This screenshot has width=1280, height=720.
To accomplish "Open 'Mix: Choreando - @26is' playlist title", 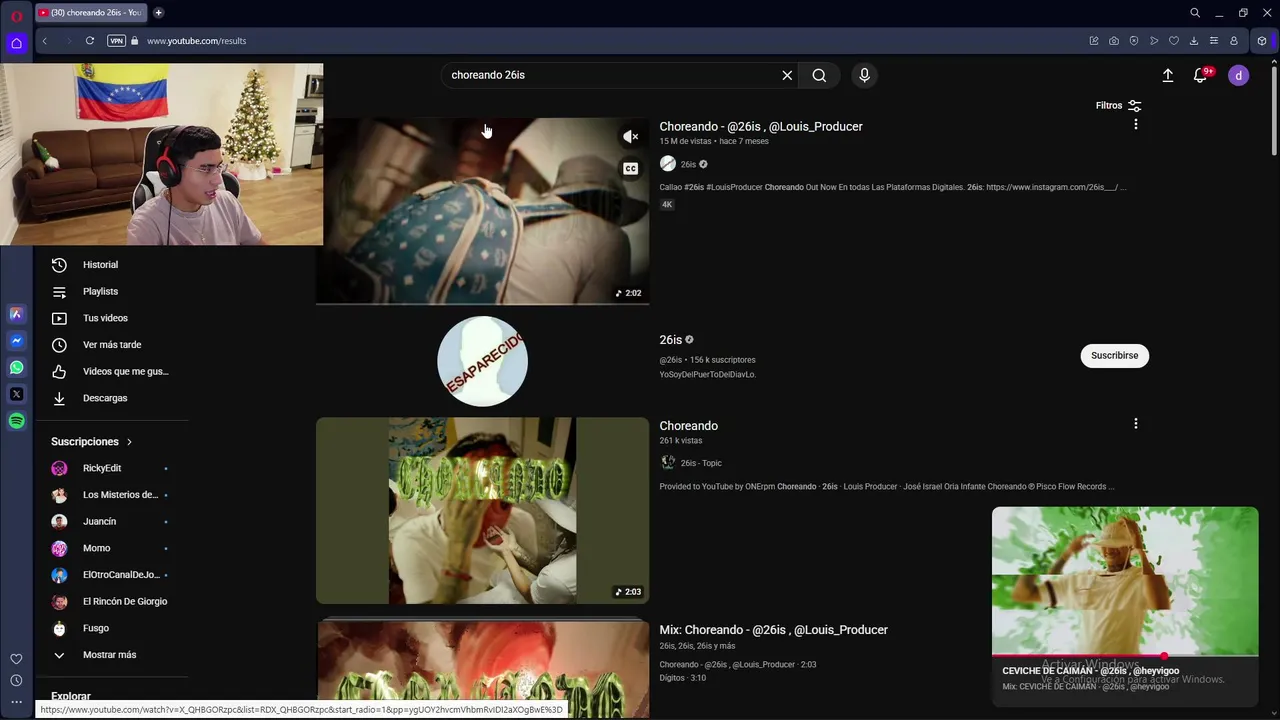I will click(774, 630).
